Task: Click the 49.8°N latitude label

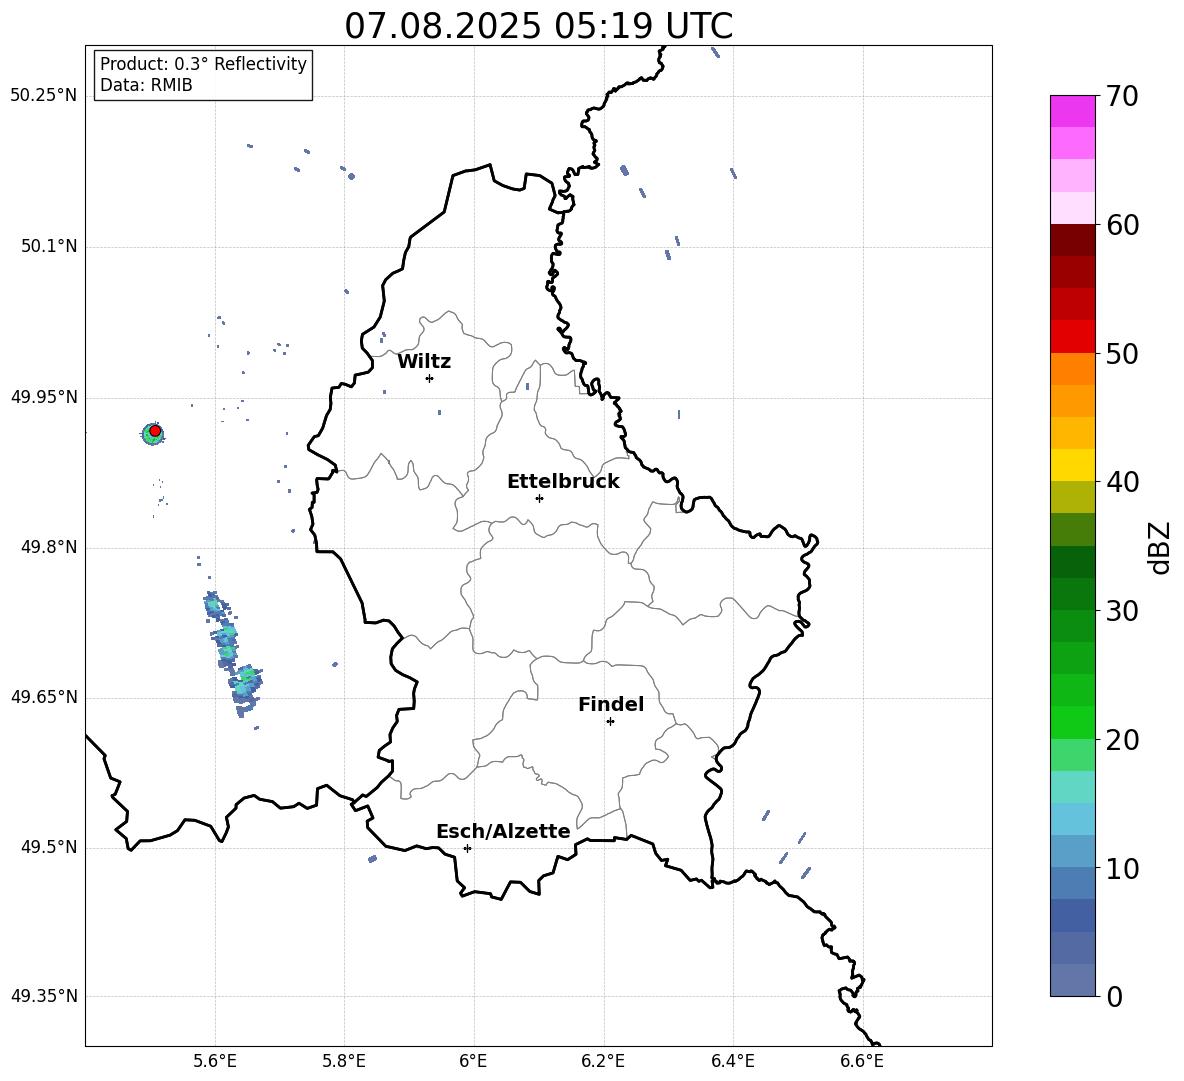Action: 48,547
